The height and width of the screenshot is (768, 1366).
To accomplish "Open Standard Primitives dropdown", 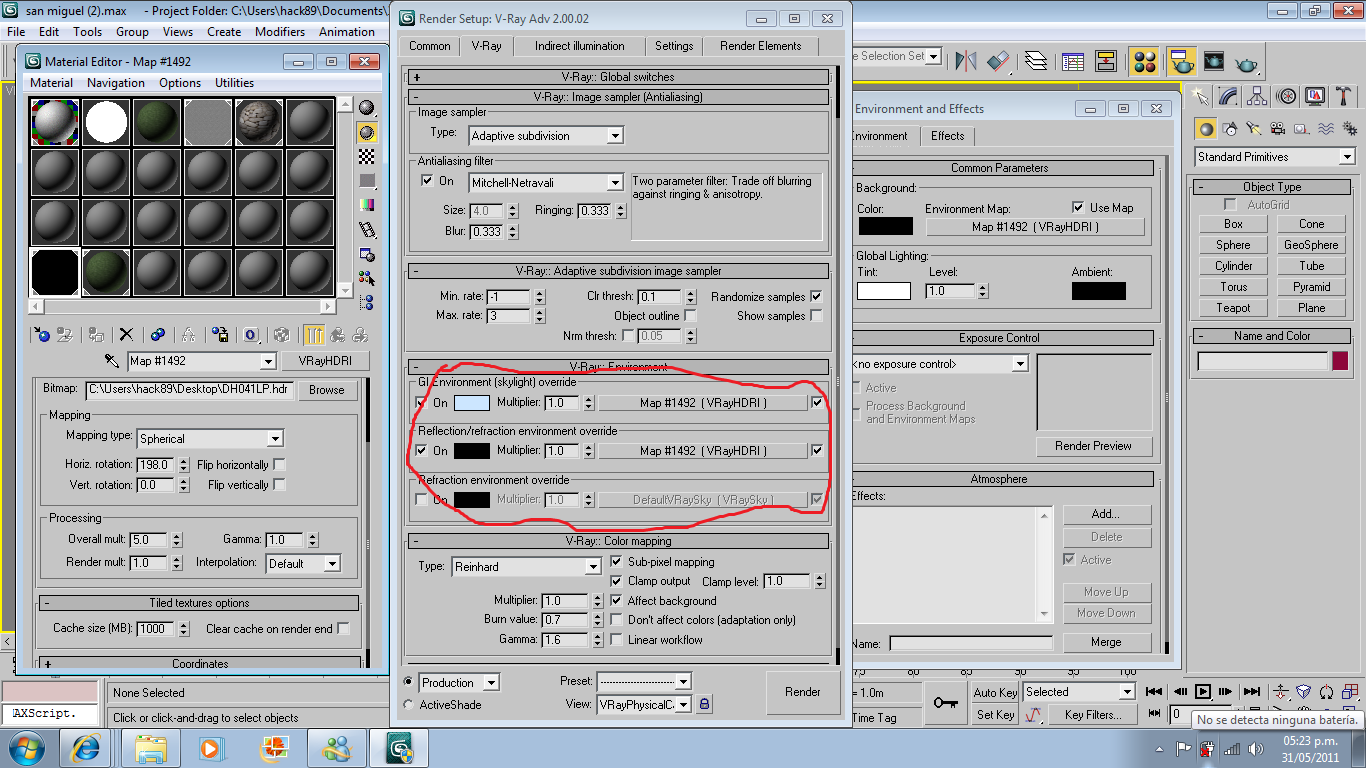I will 1275,157.
